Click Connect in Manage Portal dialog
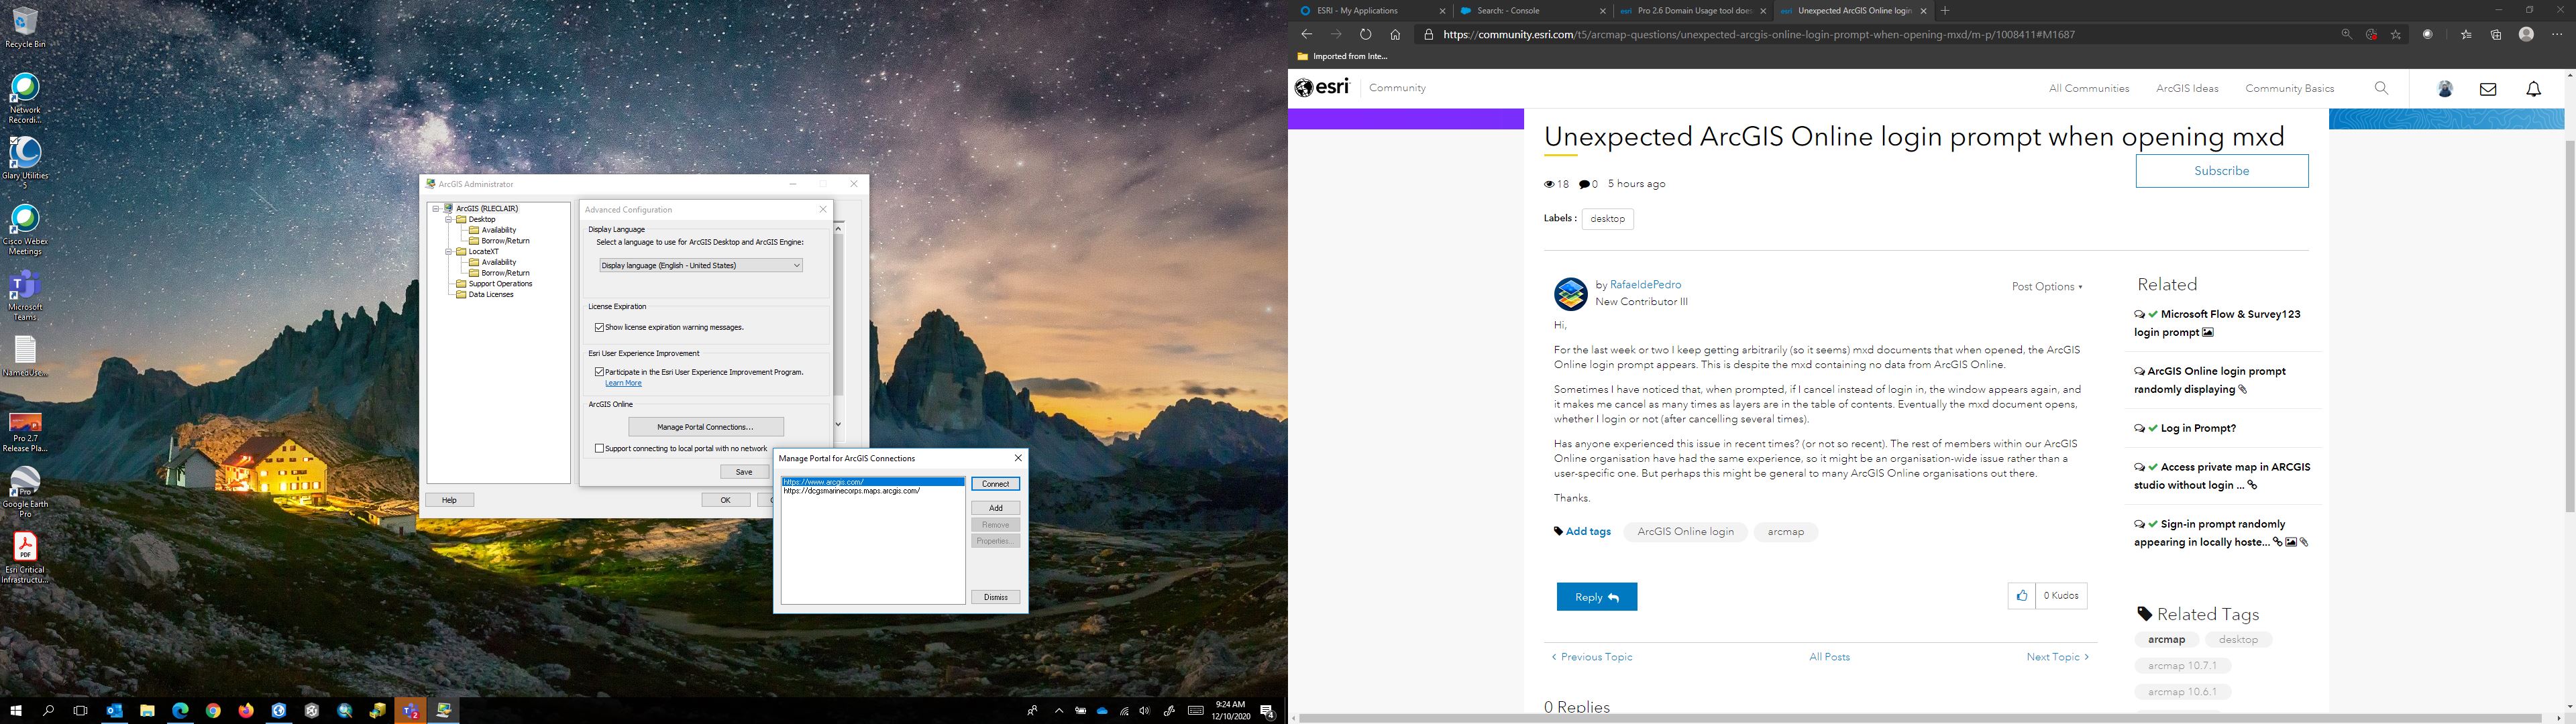Screen dimensions: 2576x724 click(995, 484)
